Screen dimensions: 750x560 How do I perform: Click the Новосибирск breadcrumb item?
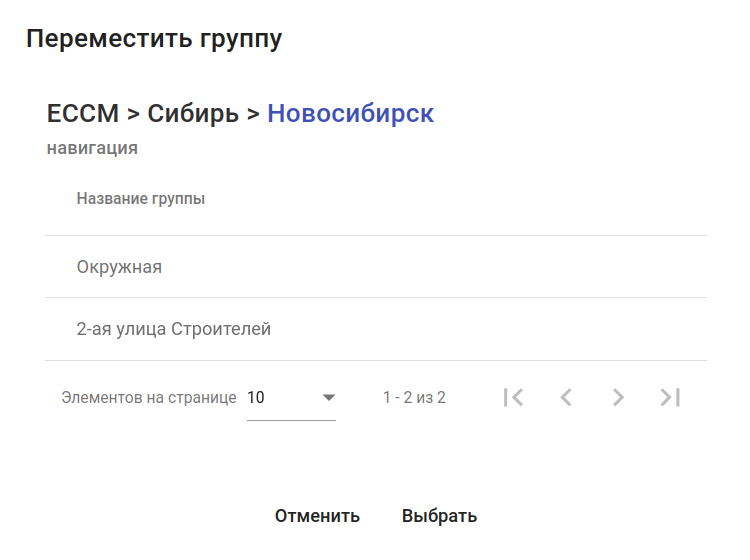[350, 114]
